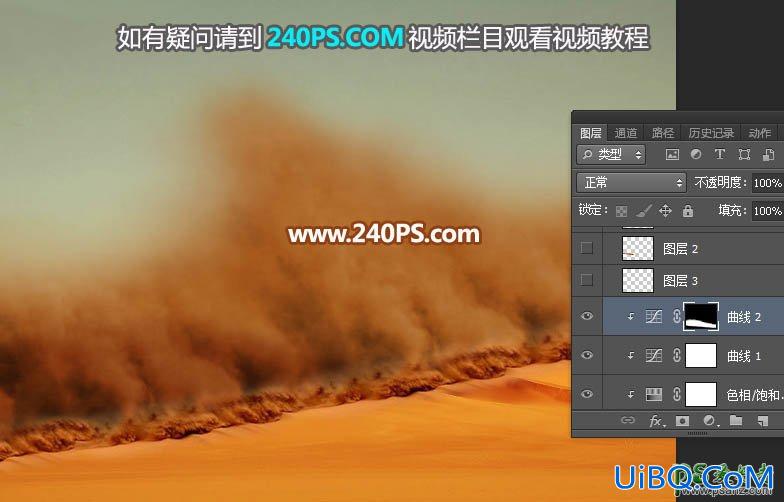Toggle lock position icon
The height and width of the screenshot is (502, 784).
665,210
